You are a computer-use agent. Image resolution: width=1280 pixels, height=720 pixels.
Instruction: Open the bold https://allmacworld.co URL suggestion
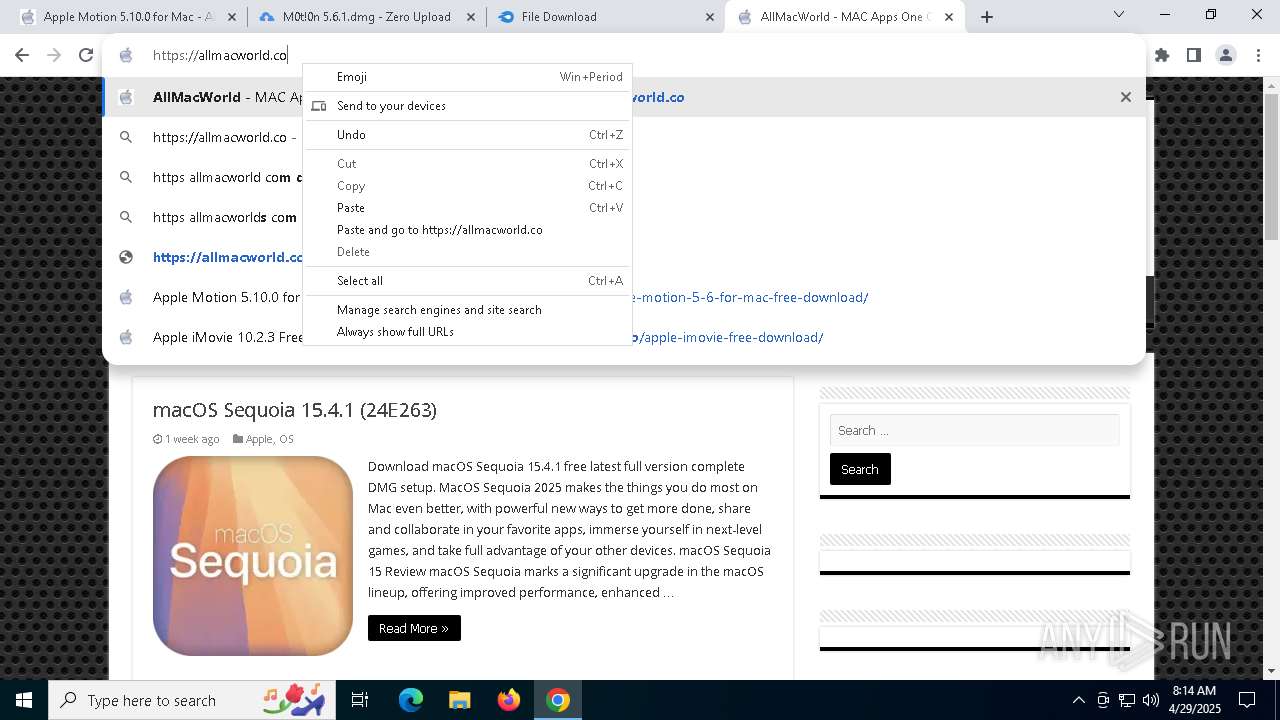click(624, 257)
